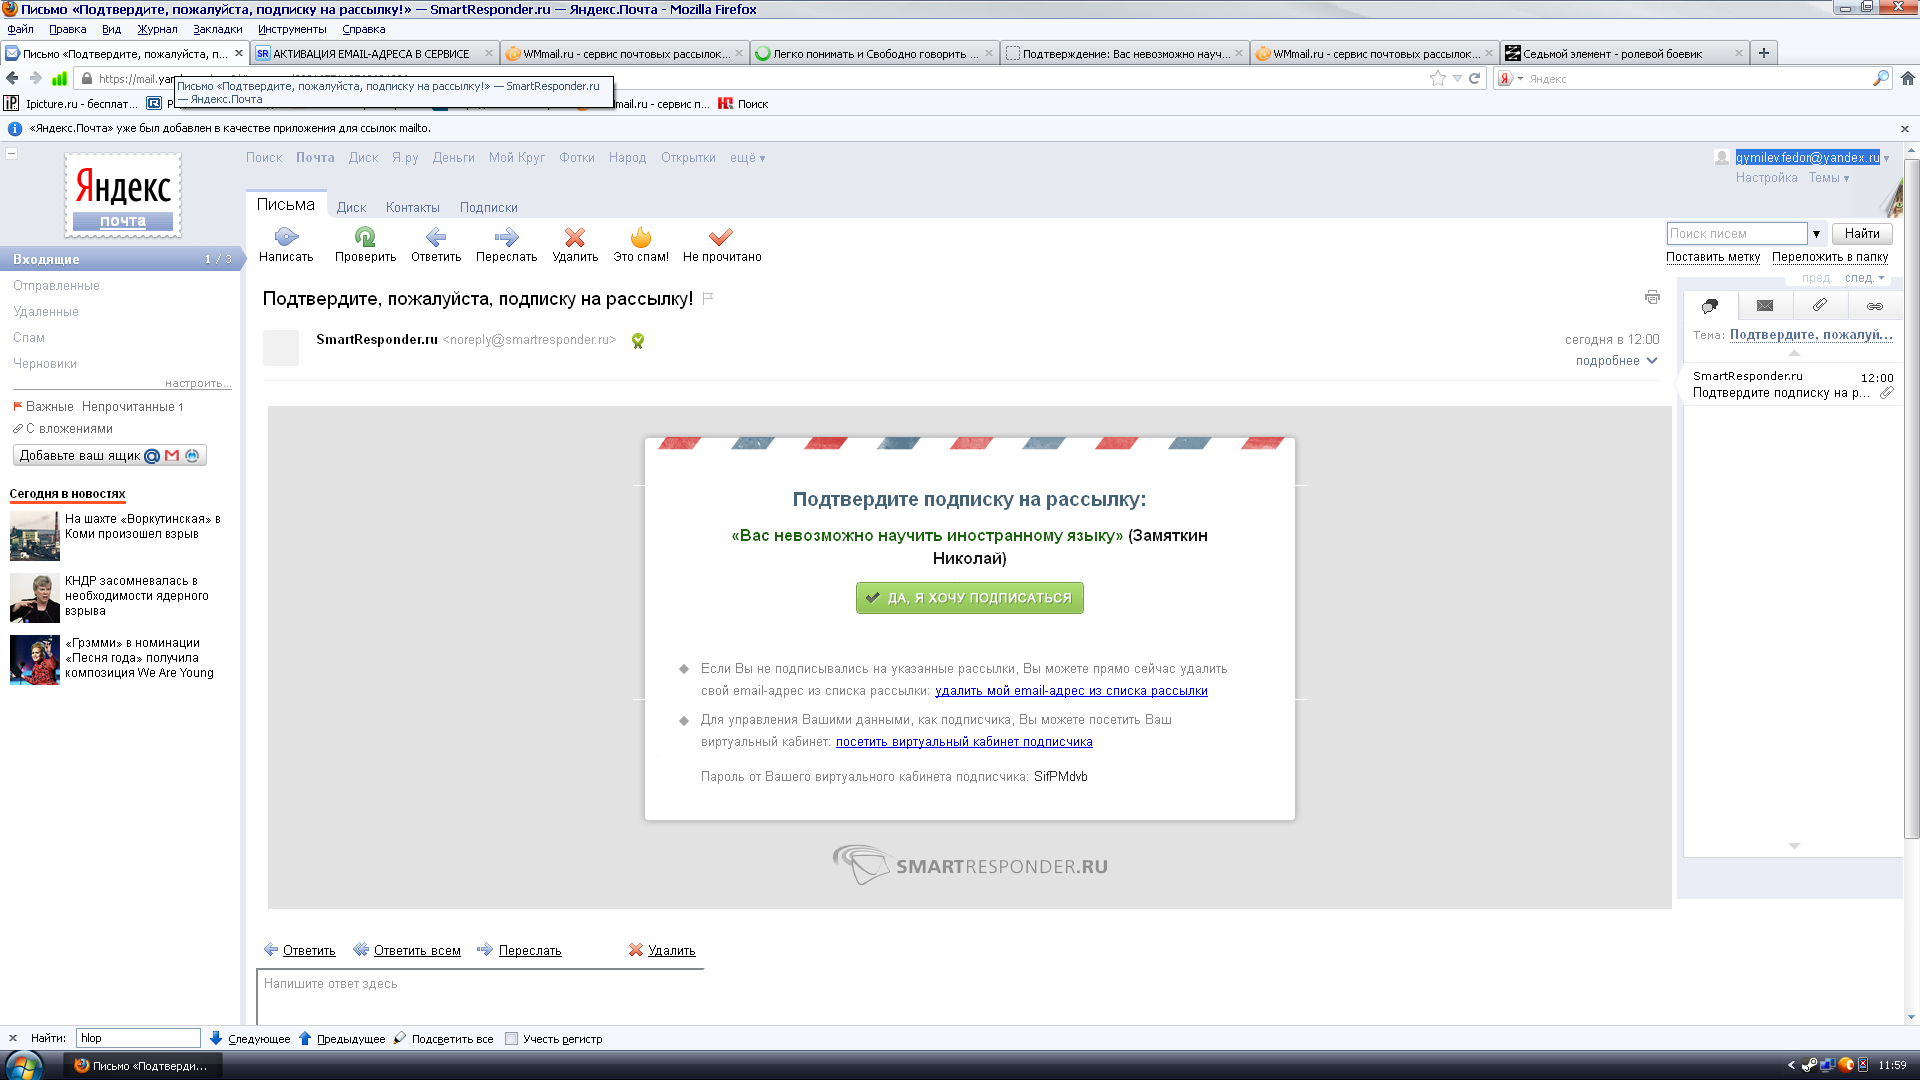Click Добавьте ваш ящик button
1920x1080 pixels.
pyautogui.click(x=110, y=456)
